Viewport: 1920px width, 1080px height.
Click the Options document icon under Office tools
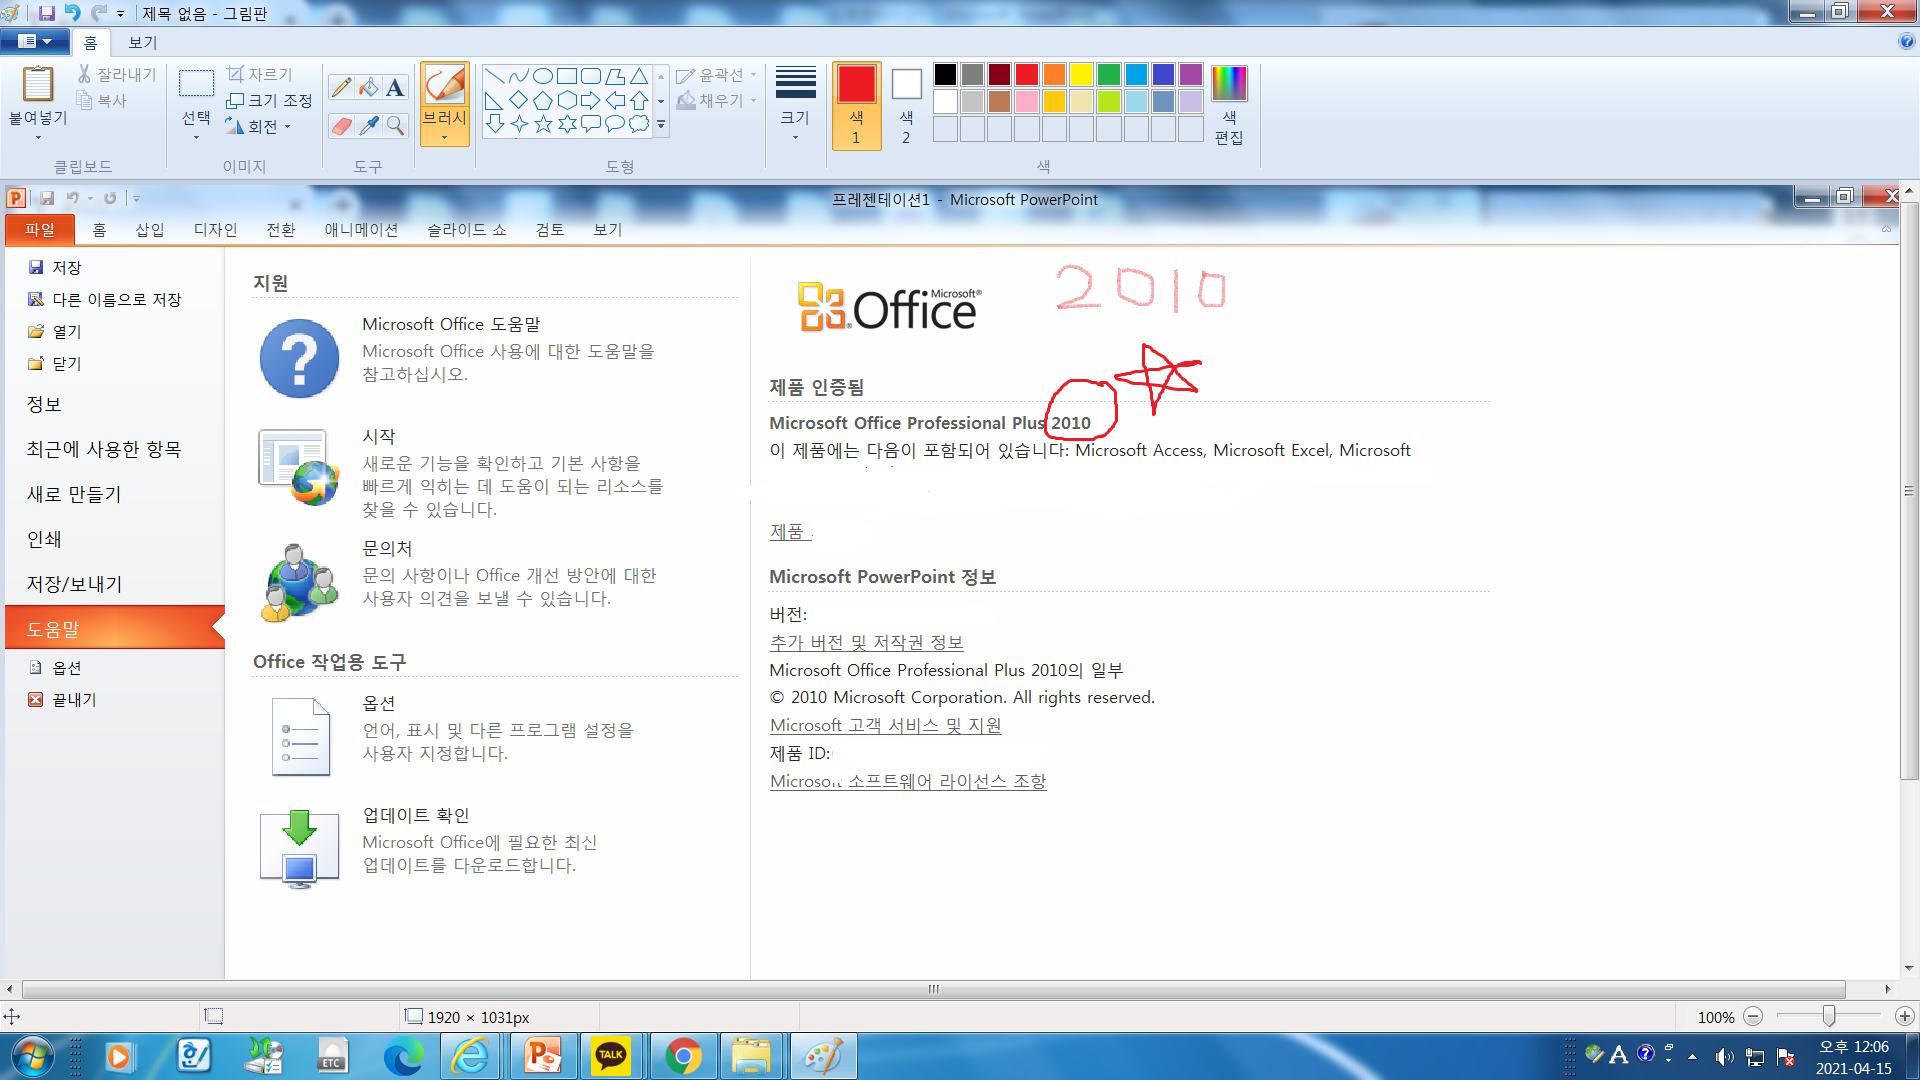(x=300, y=737)
